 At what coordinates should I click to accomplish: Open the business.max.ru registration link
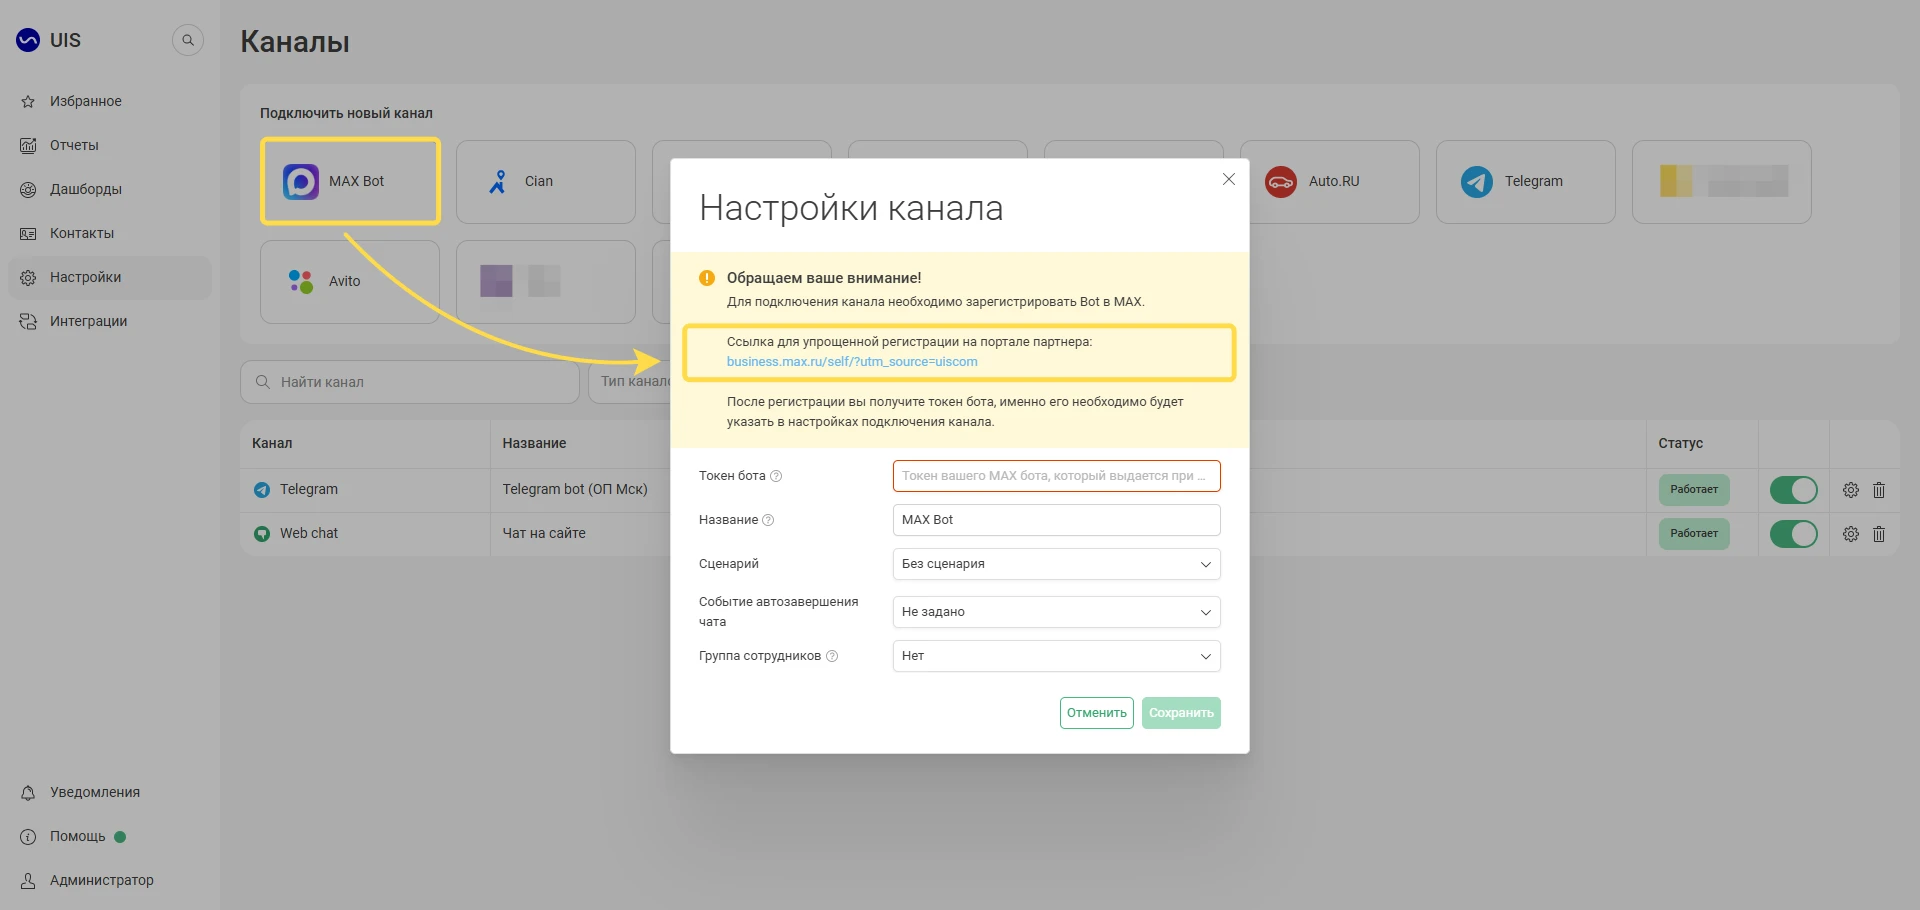pos(852,362)
